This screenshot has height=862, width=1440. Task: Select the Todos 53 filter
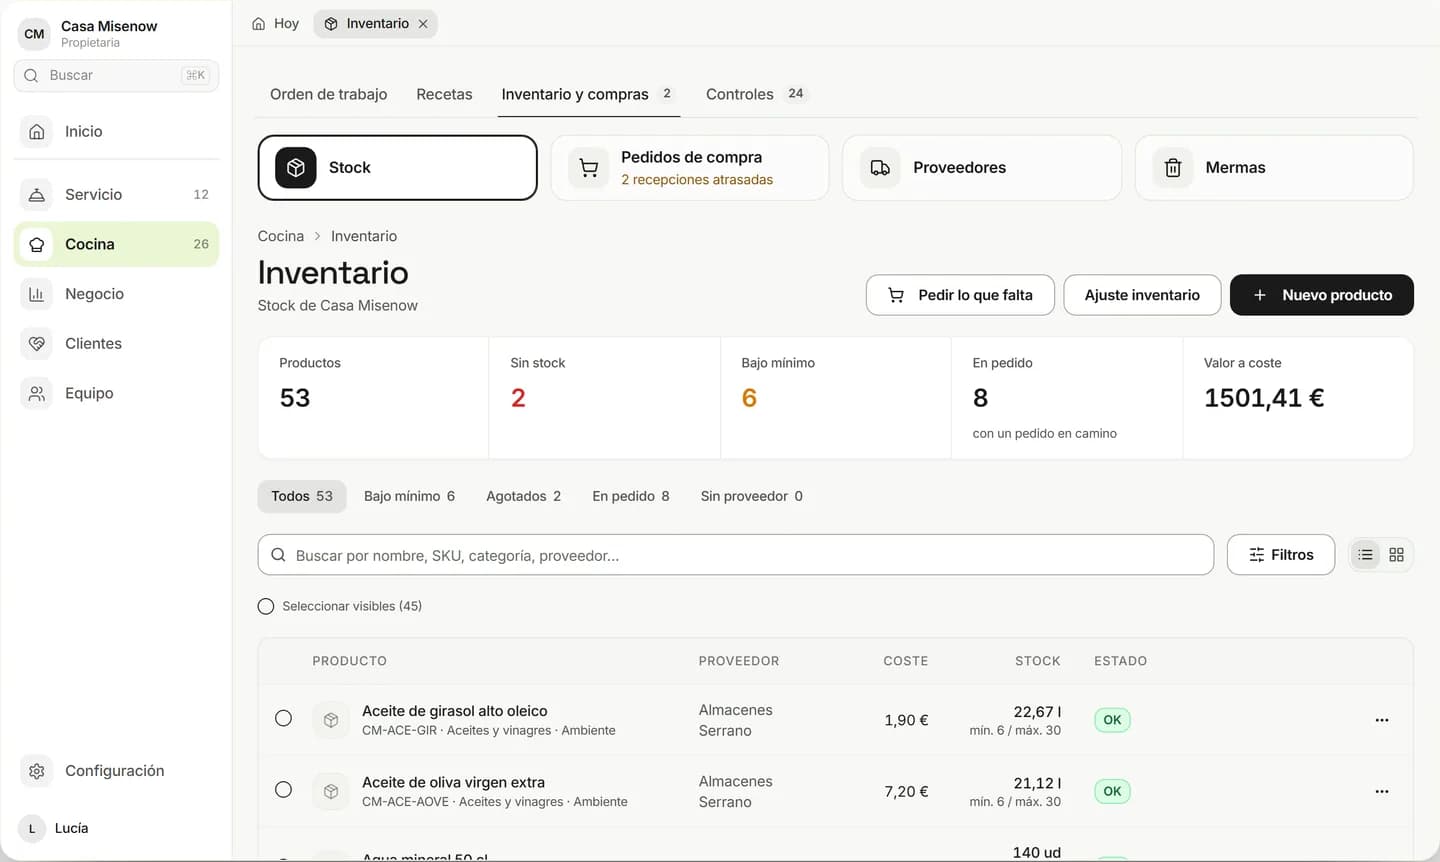(302, 496)
